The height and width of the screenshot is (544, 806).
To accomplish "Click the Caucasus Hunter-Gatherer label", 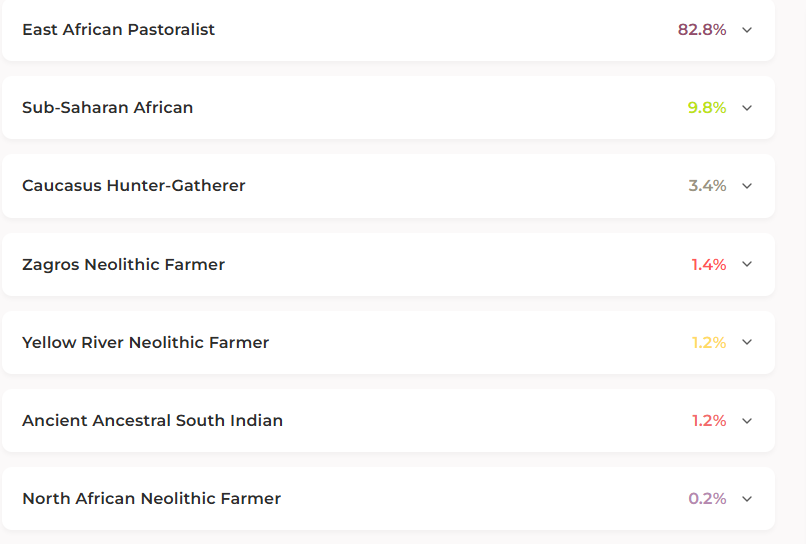I will tap(133, 186).
